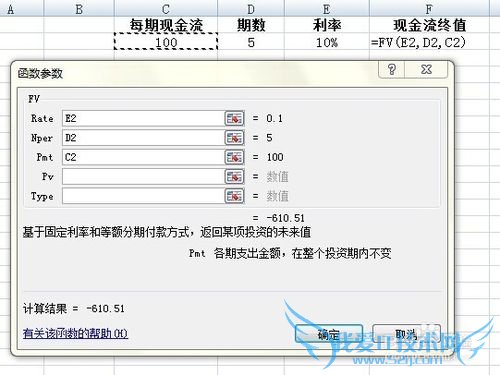The height and width of the screenshot is (375, 500).
Task: Open the dialog help question mark button
Action: click(x=392, y=69)
